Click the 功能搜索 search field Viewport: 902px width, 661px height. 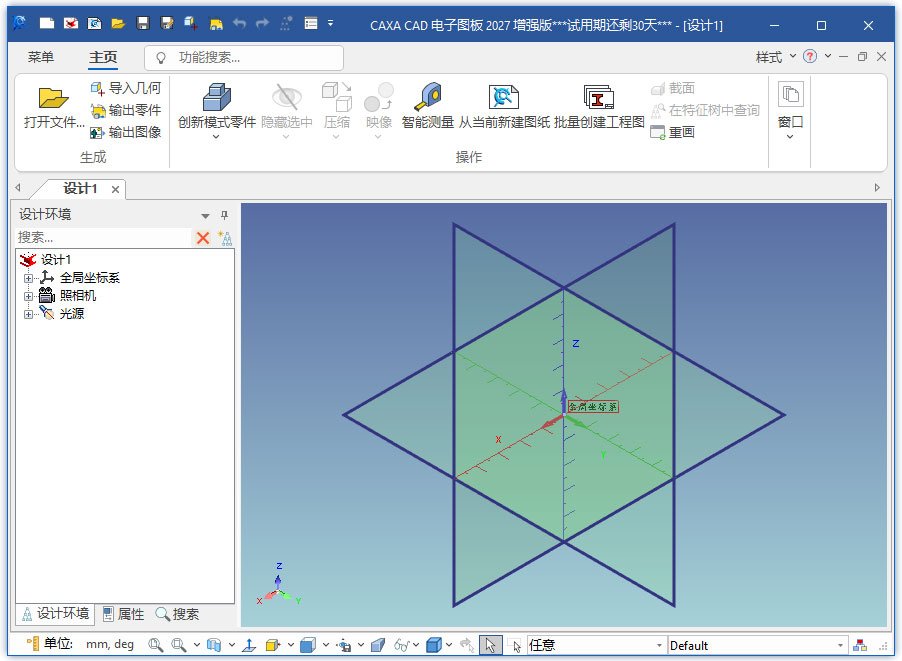tap(244, 58)
